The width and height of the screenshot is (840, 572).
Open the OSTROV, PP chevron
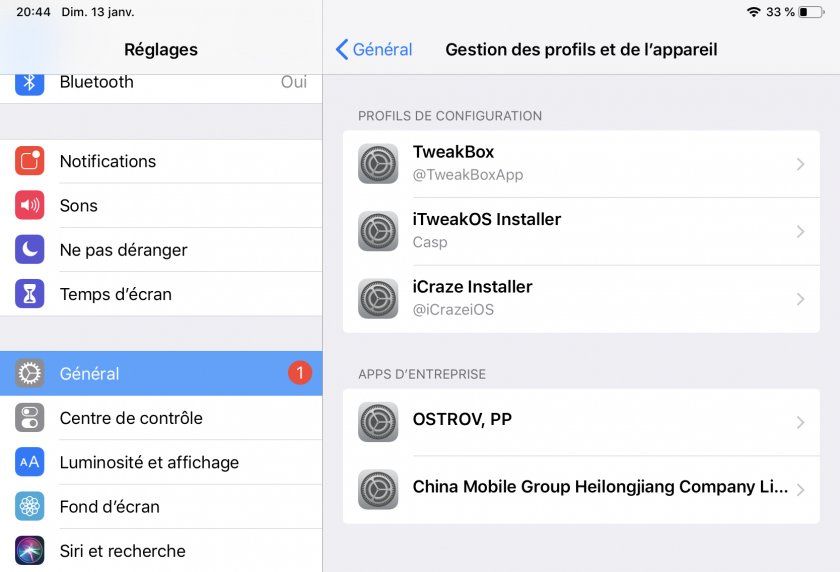[800, 422]
